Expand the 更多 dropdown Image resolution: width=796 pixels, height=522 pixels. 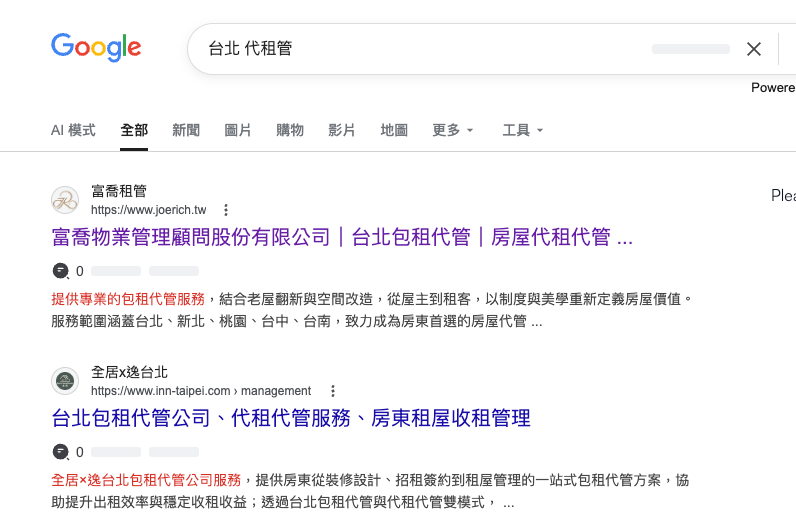tap(452, 130)
